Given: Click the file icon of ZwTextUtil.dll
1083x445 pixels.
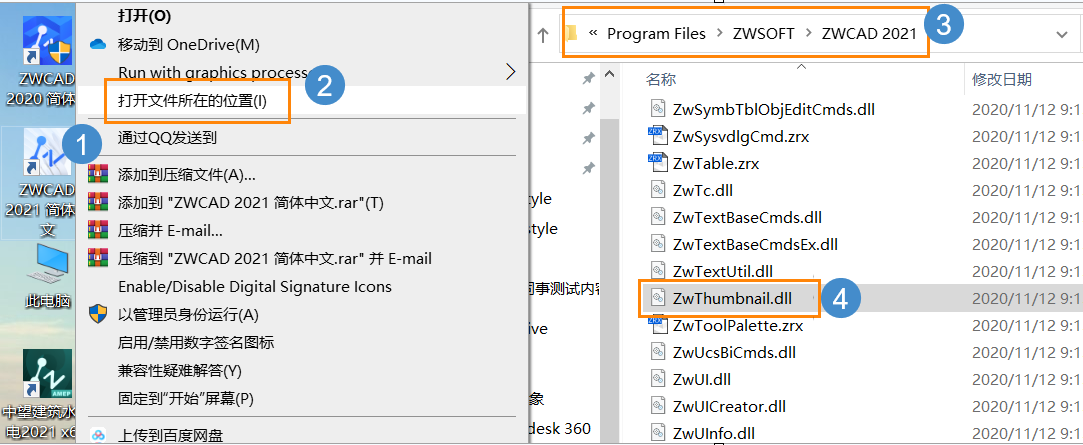Looking at the screenshot, I should click(657, 271).
